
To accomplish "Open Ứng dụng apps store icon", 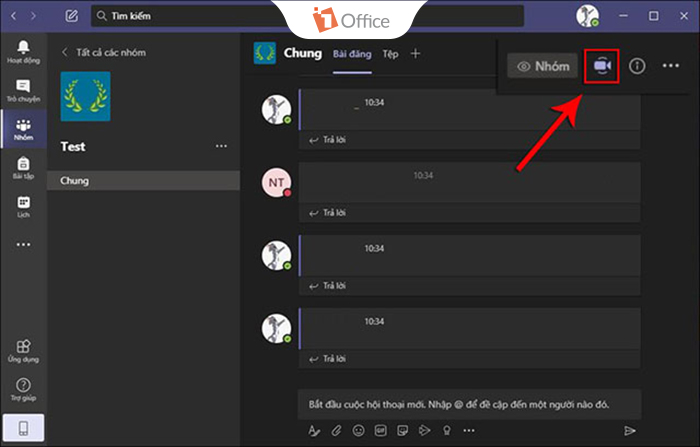I will coord(23,351).
